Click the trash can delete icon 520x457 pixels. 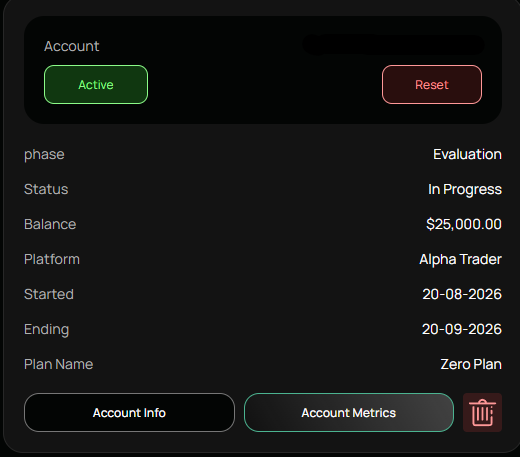pos(482,413)
